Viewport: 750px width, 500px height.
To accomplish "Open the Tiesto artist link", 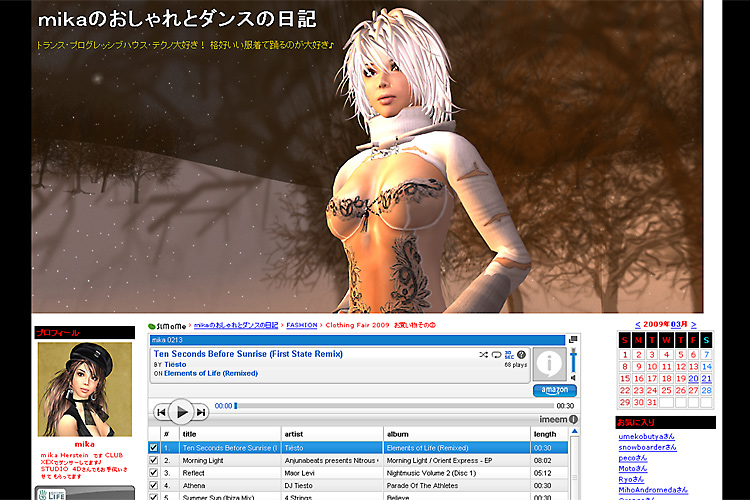I will pos(175,365).
